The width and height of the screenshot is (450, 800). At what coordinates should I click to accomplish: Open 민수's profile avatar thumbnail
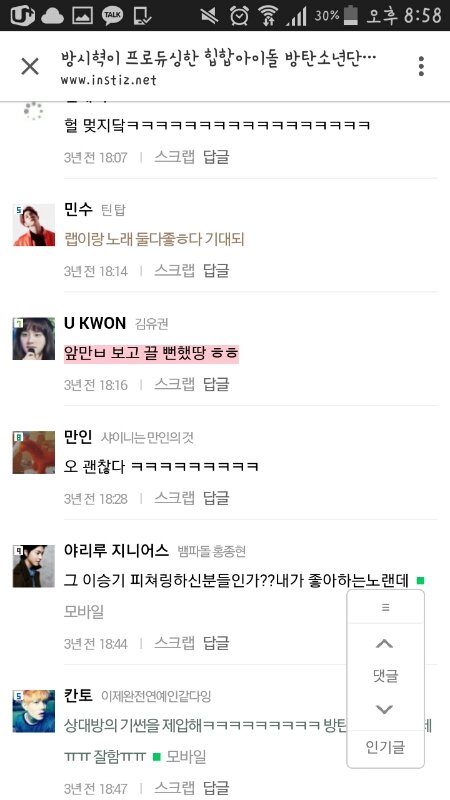point(34,225)
